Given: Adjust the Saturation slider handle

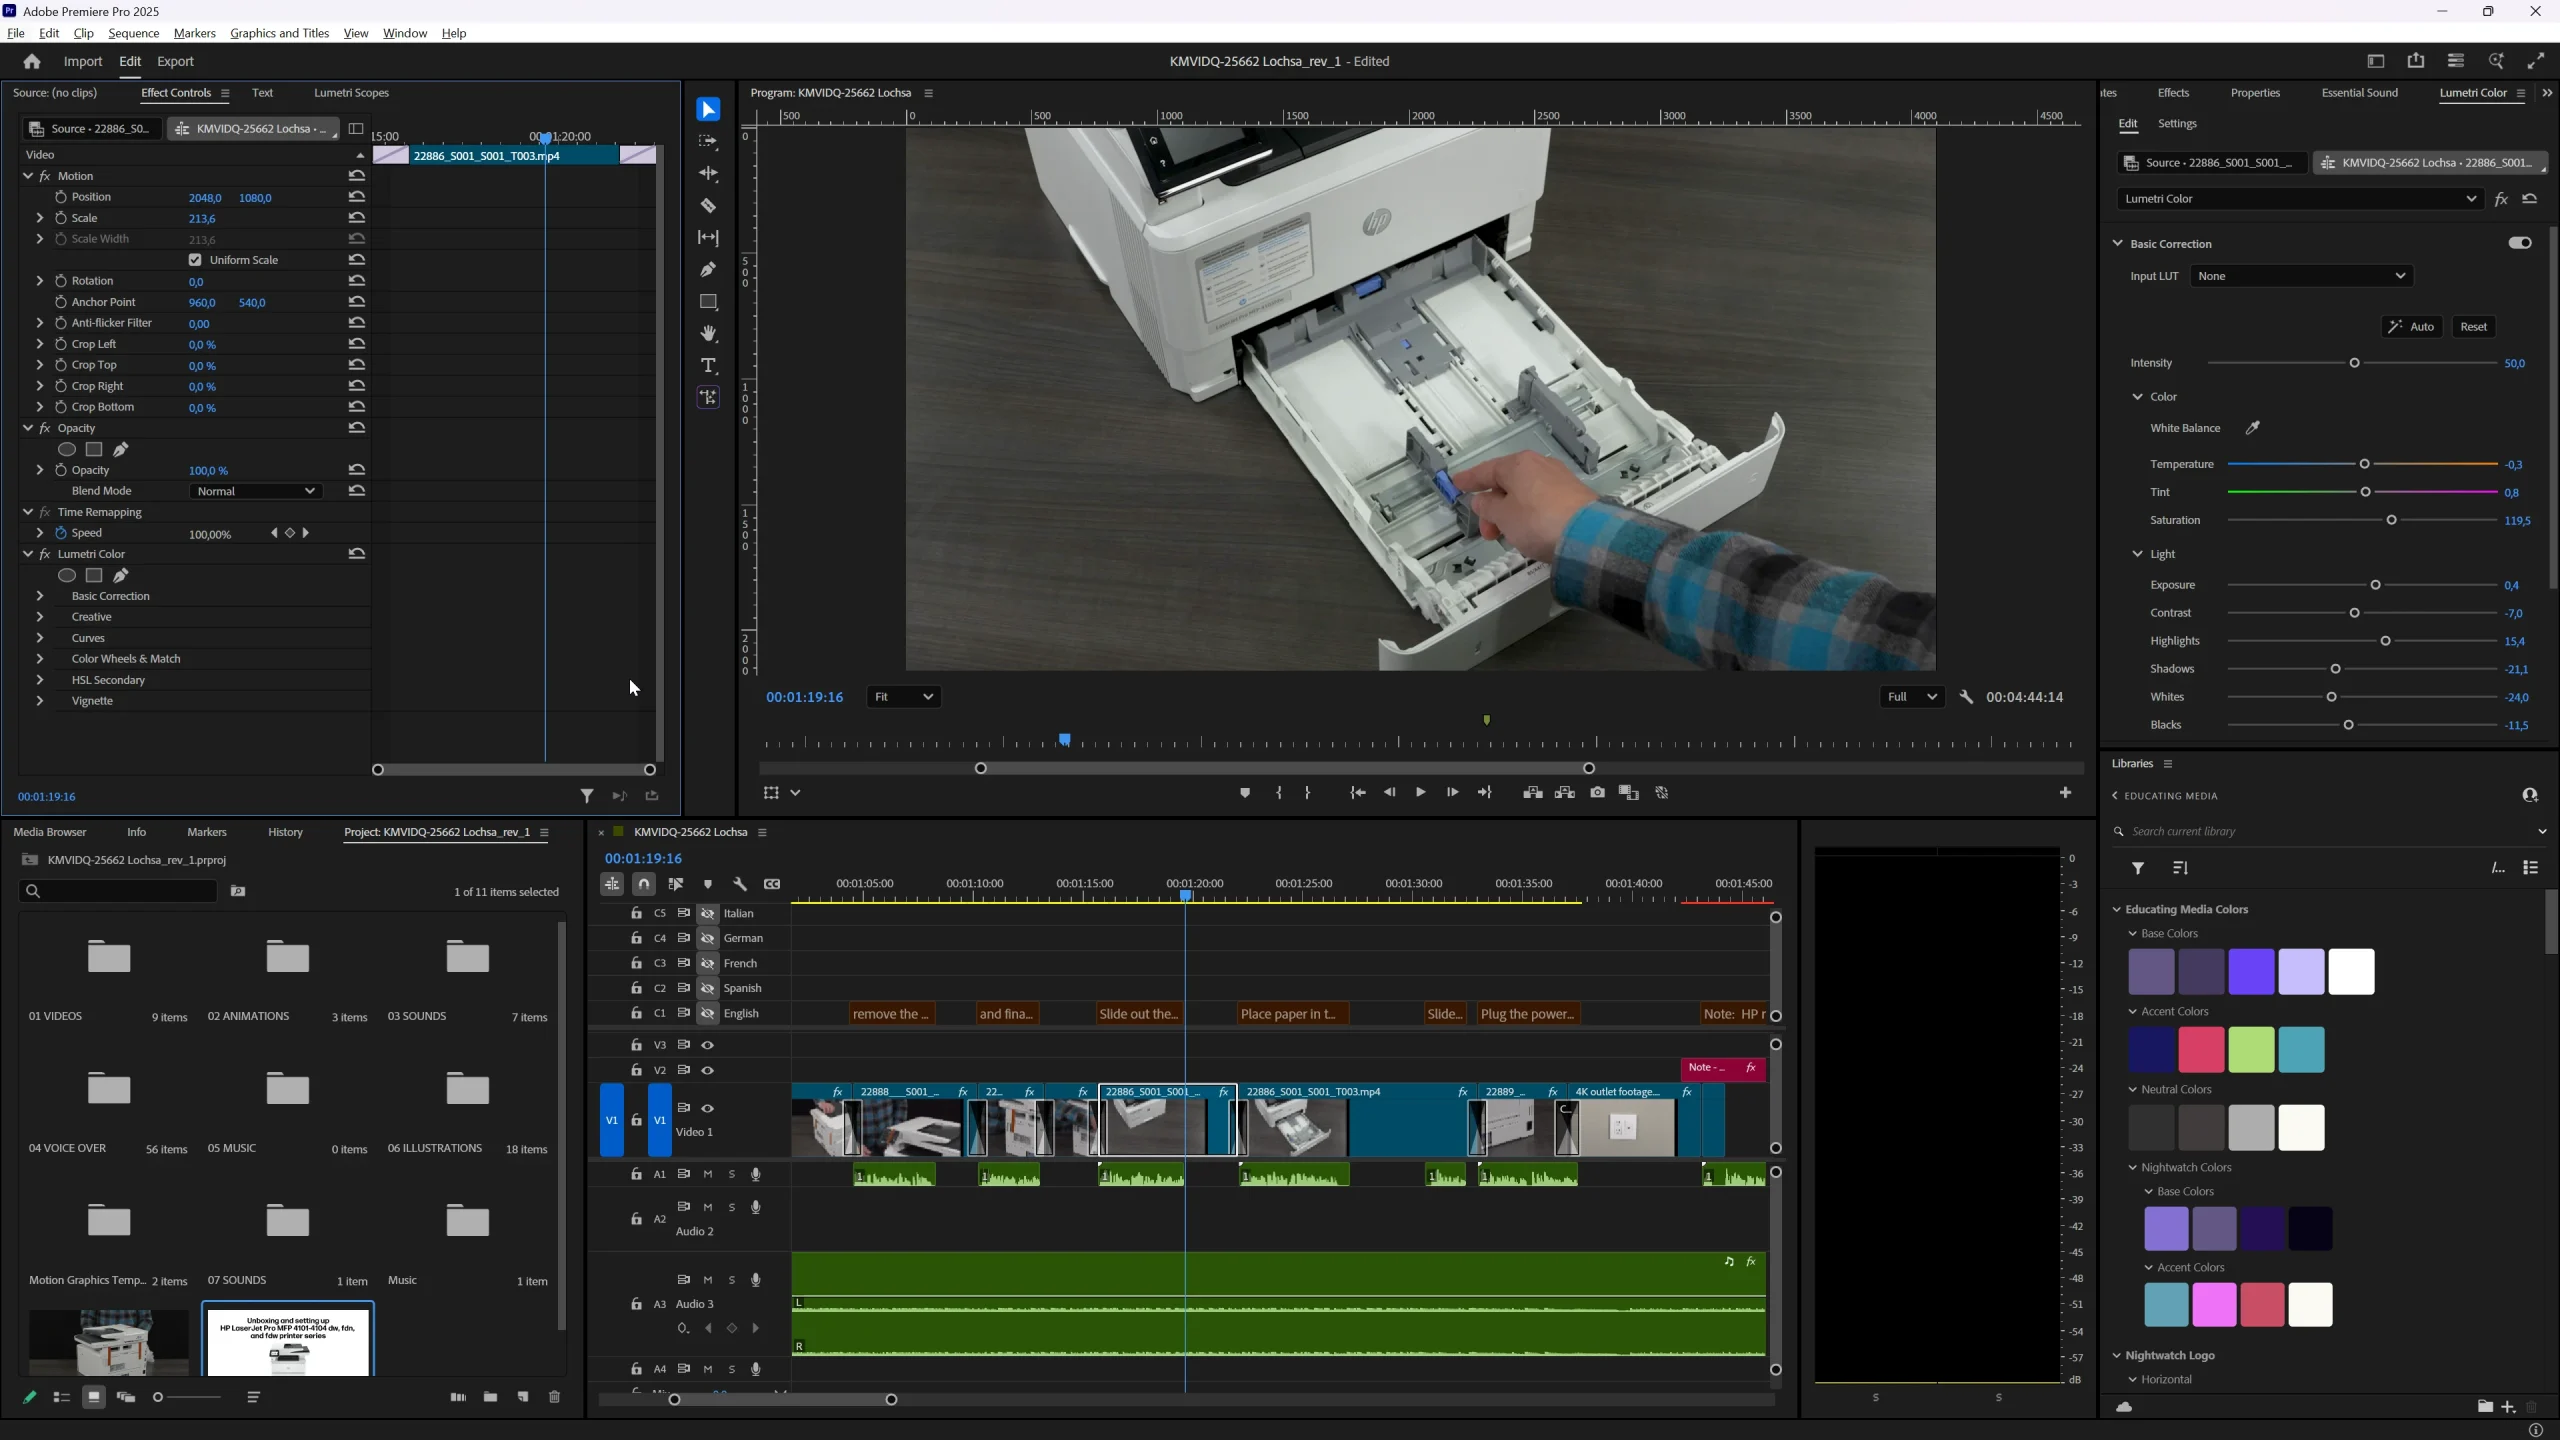Looking at the screenshot, I should [2391, 520].
